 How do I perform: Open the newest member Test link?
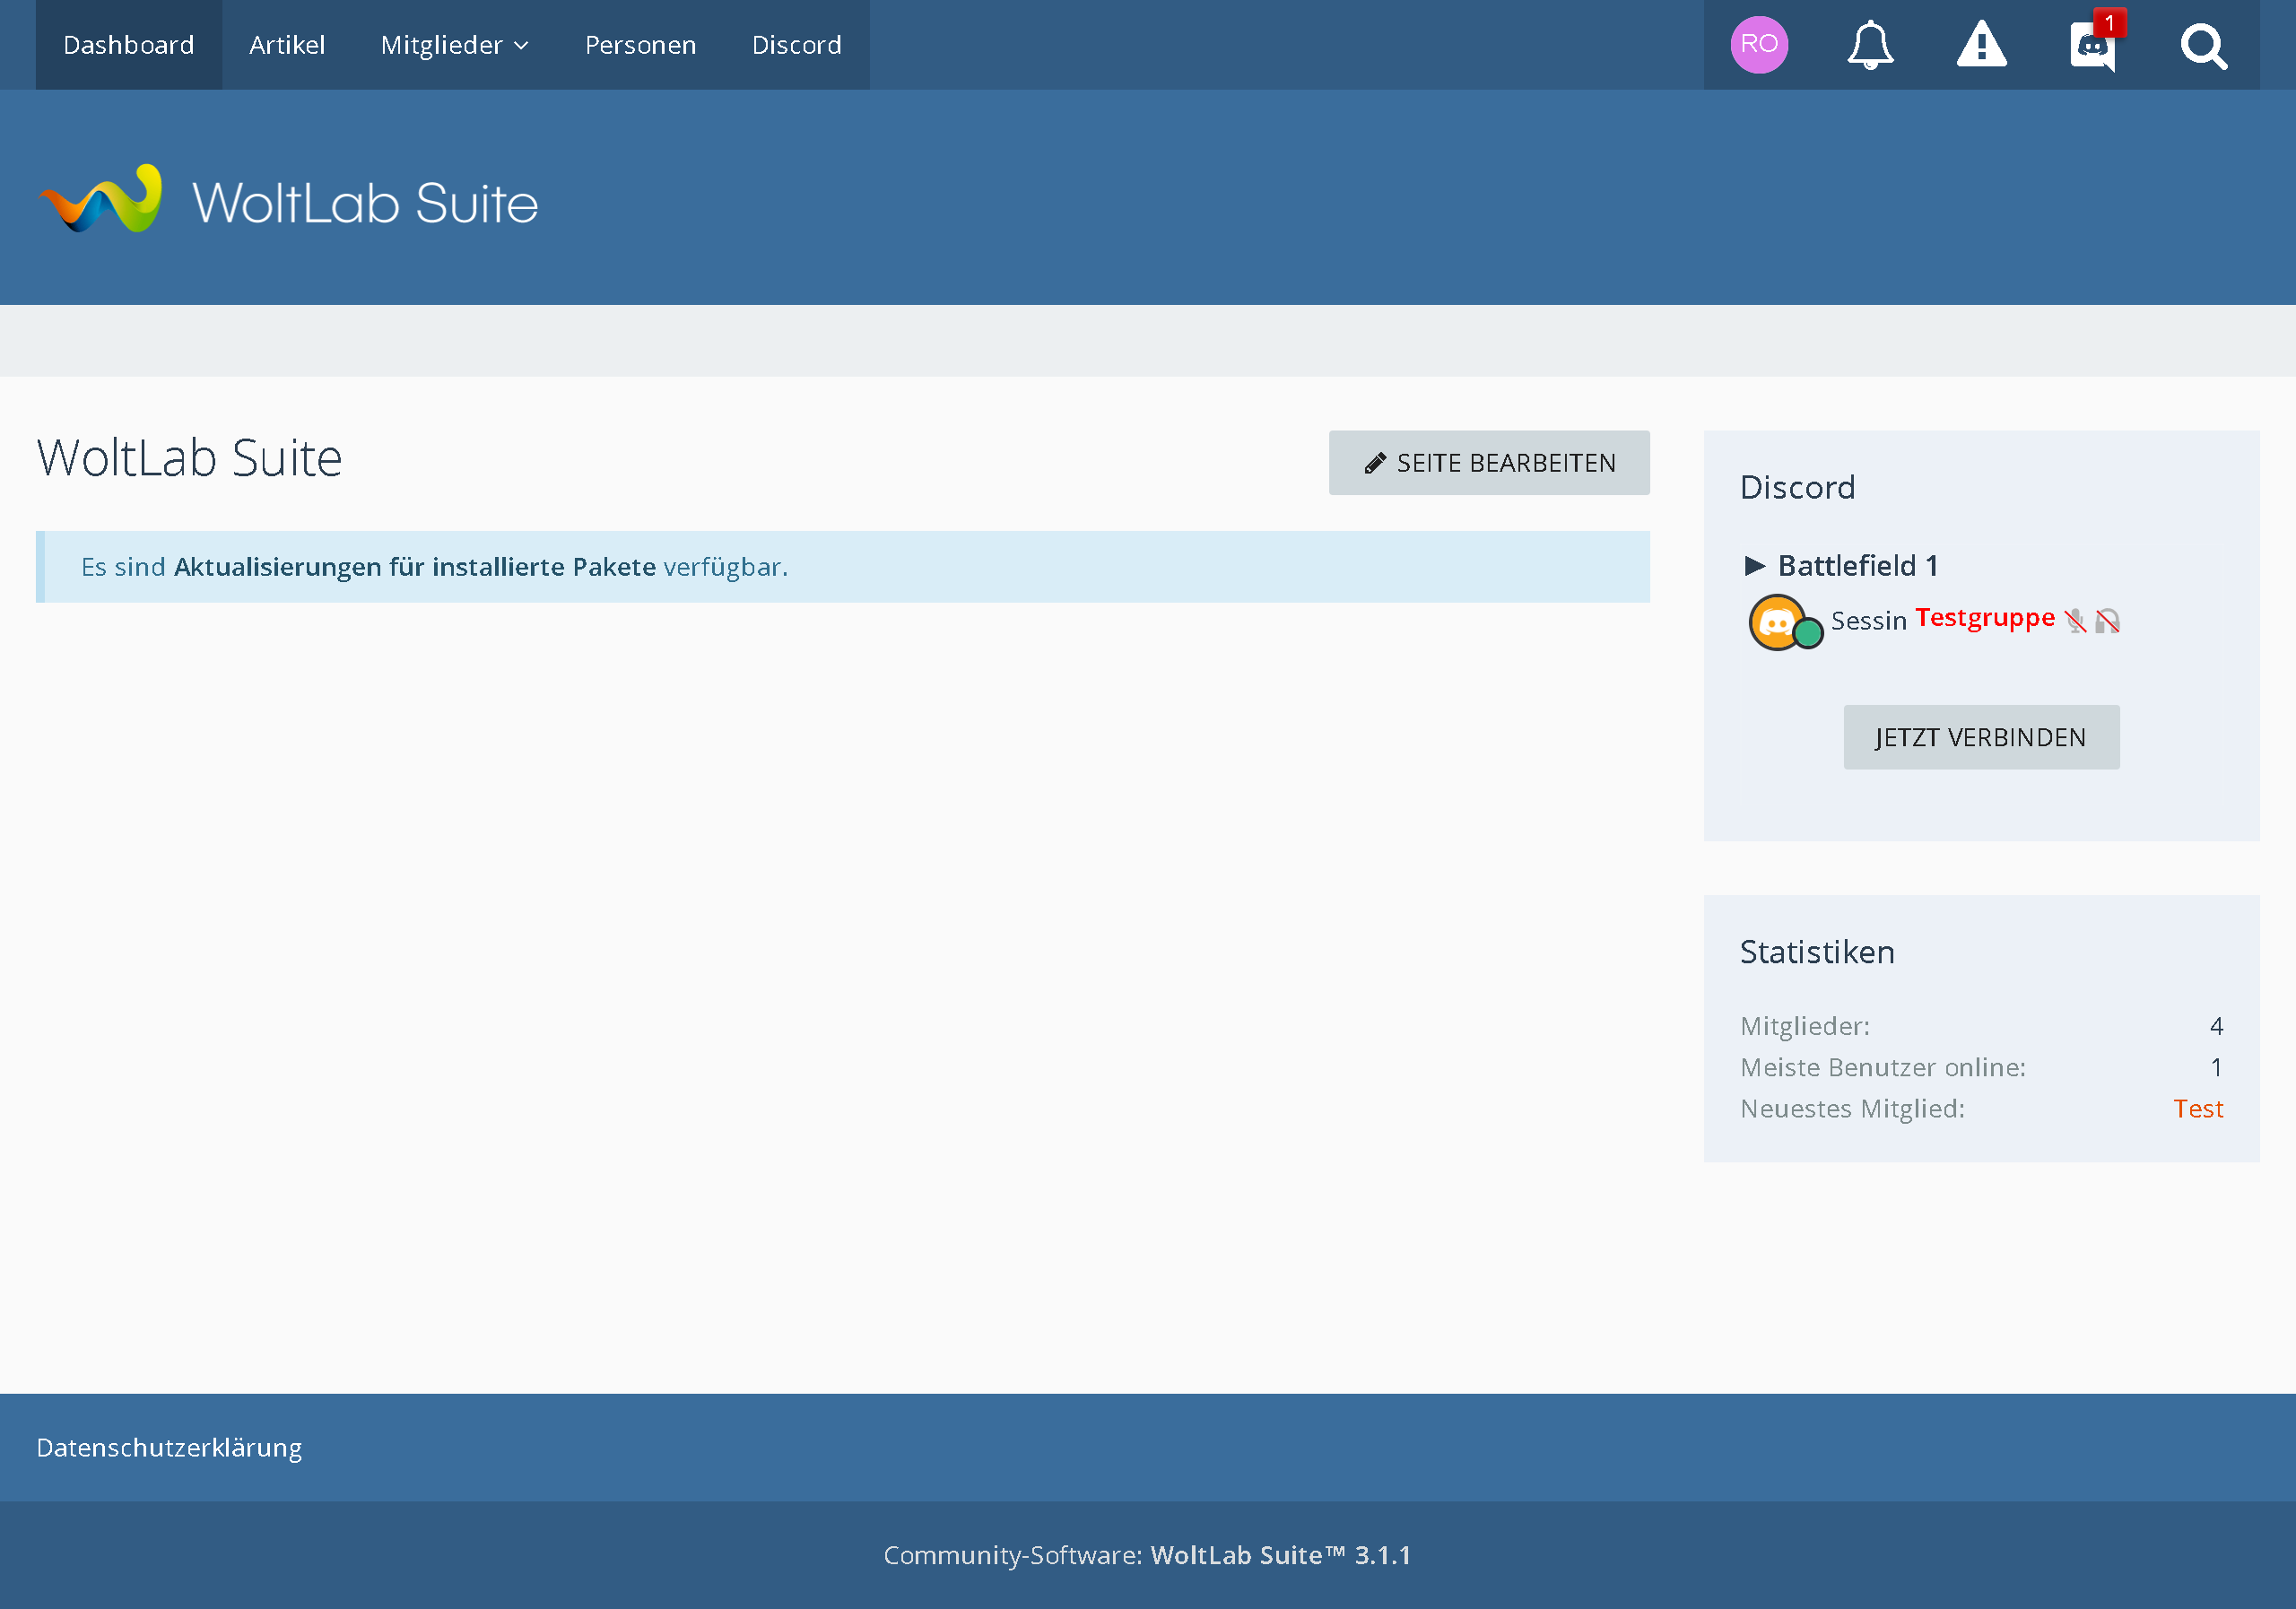coord(2197,1109)
